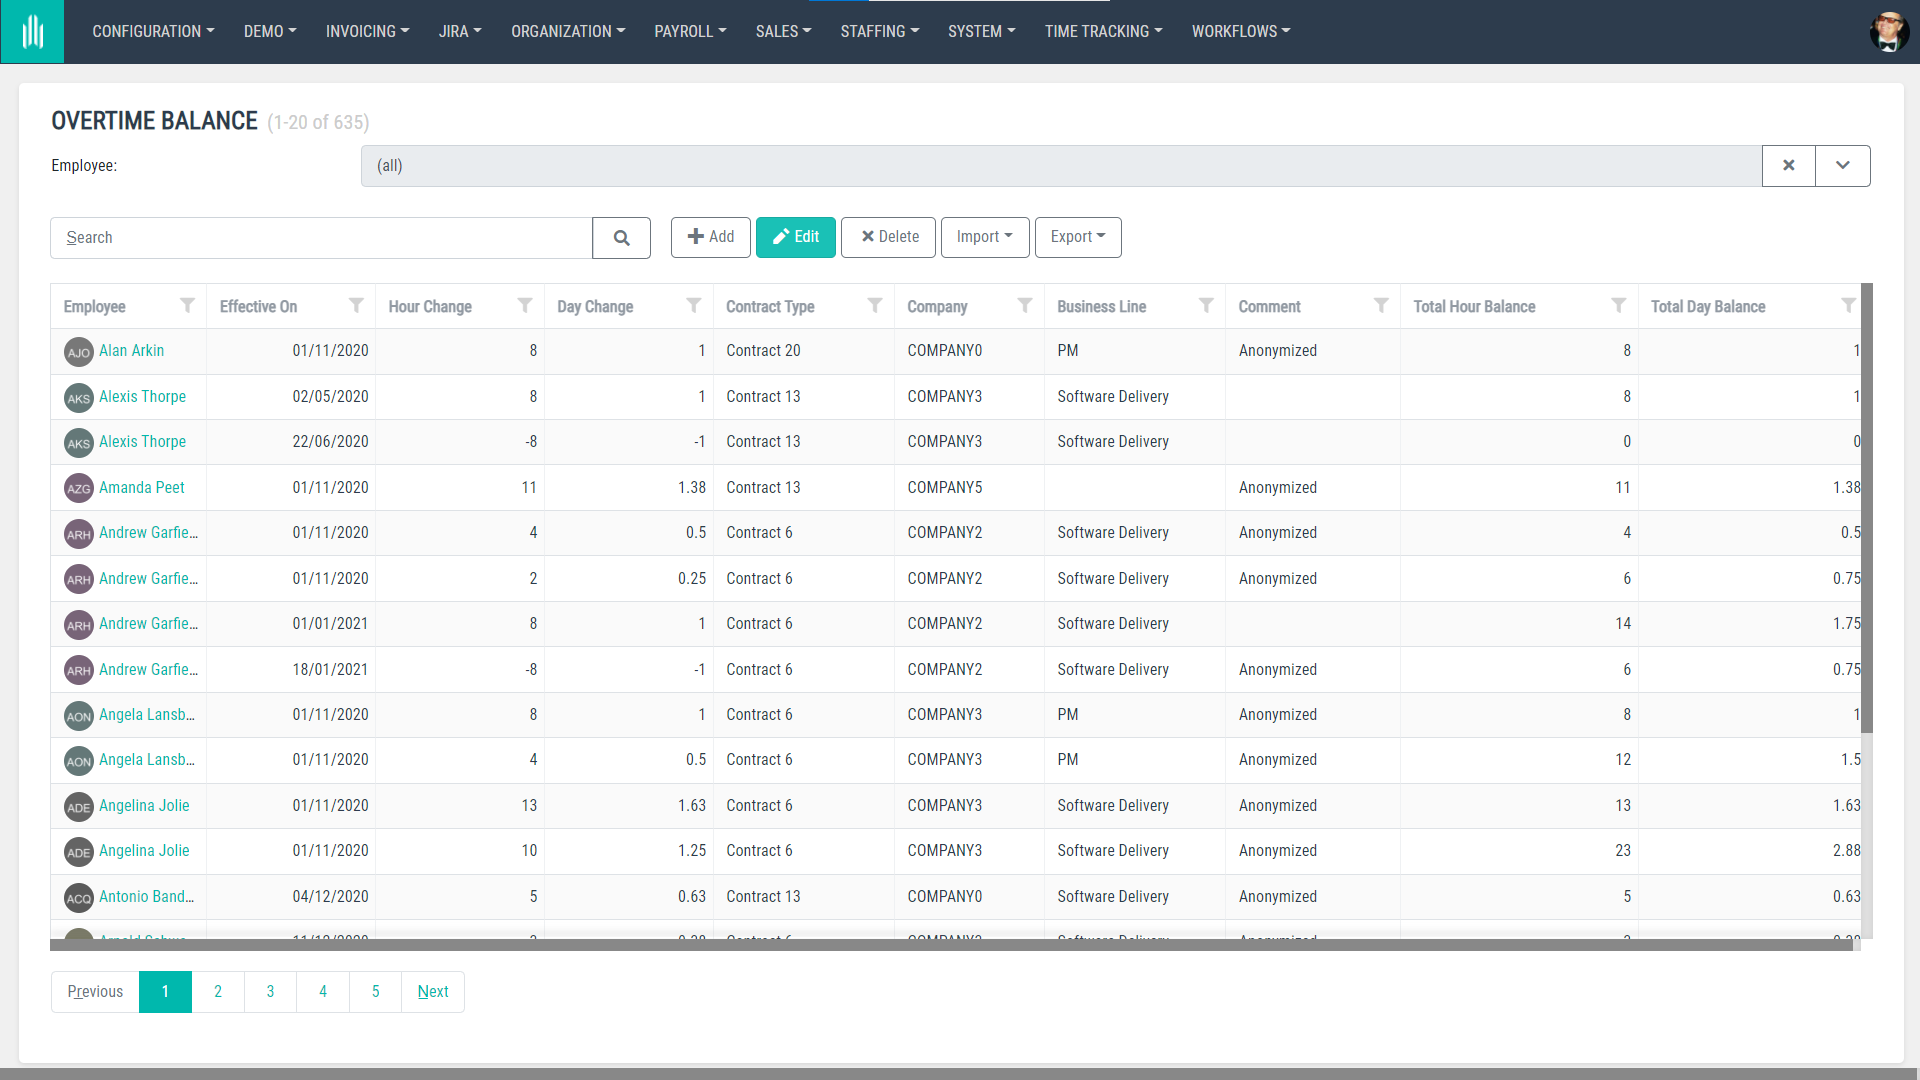Open the Effective On column filter icon
This screenshot has width=1920, height=1080.
pos(356,306)
